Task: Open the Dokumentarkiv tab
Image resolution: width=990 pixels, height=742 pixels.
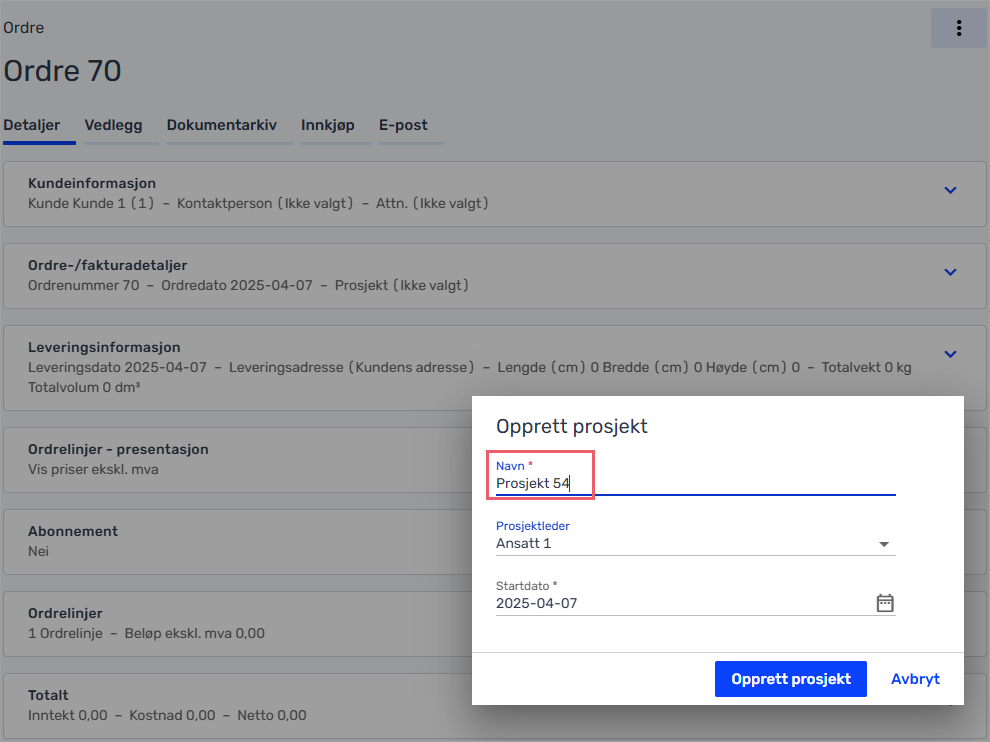Action: coord(221,126)
